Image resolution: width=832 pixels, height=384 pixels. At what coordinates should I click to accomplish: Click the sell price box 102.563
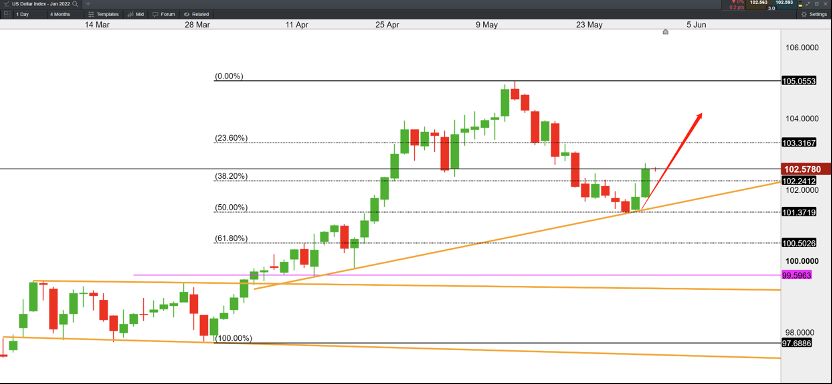[x=758, y=4]
